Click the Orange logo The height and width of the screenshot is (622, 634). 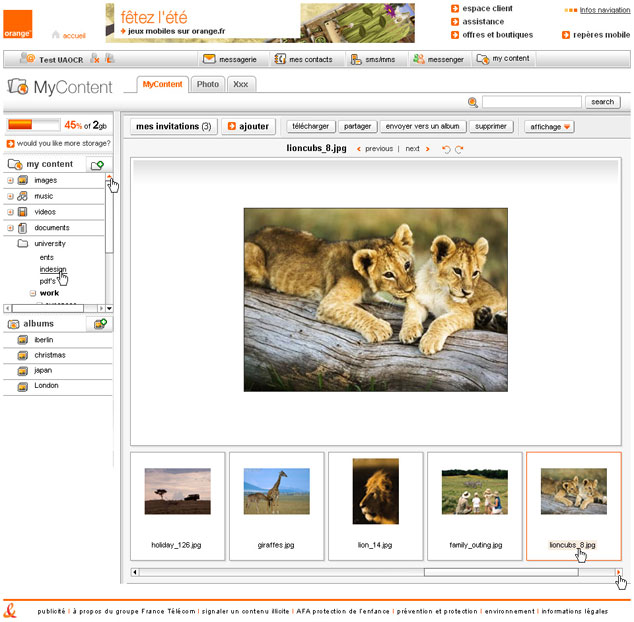tap(17, 24)
